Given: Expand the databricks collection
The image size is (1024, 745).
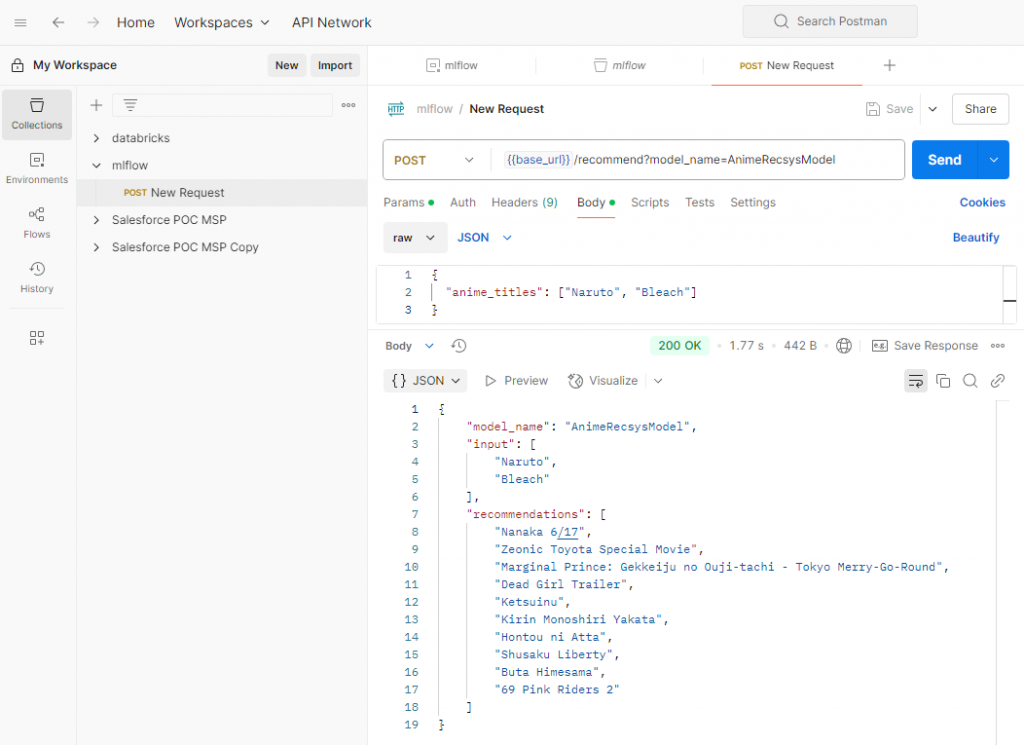Looking at the screenshot, I should (97, 138).
